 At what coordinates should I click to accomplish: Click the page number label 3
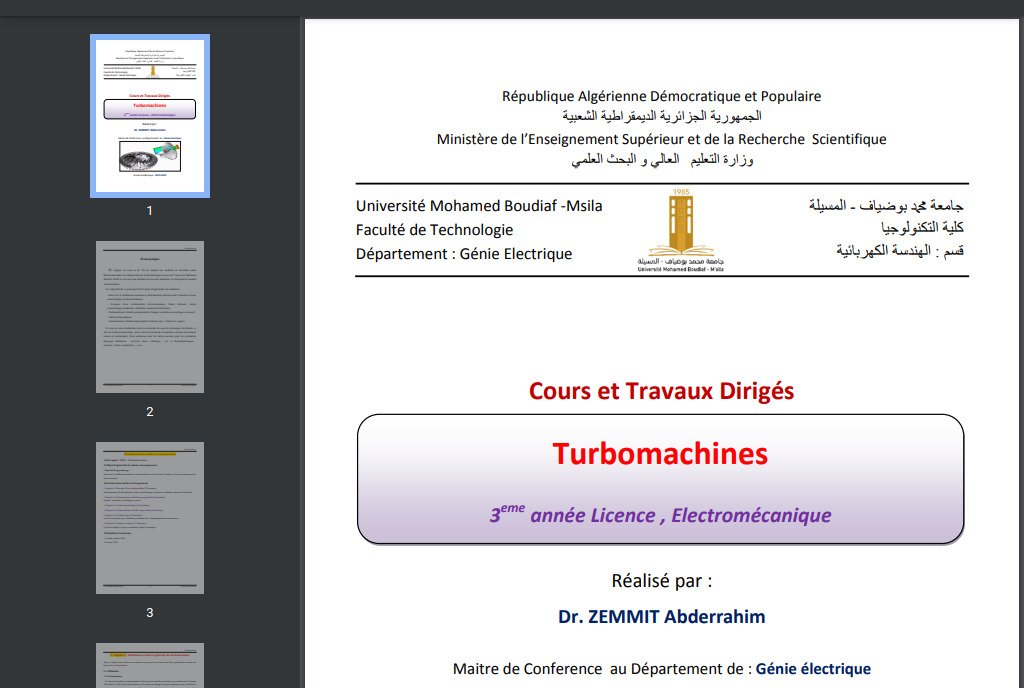150,613
